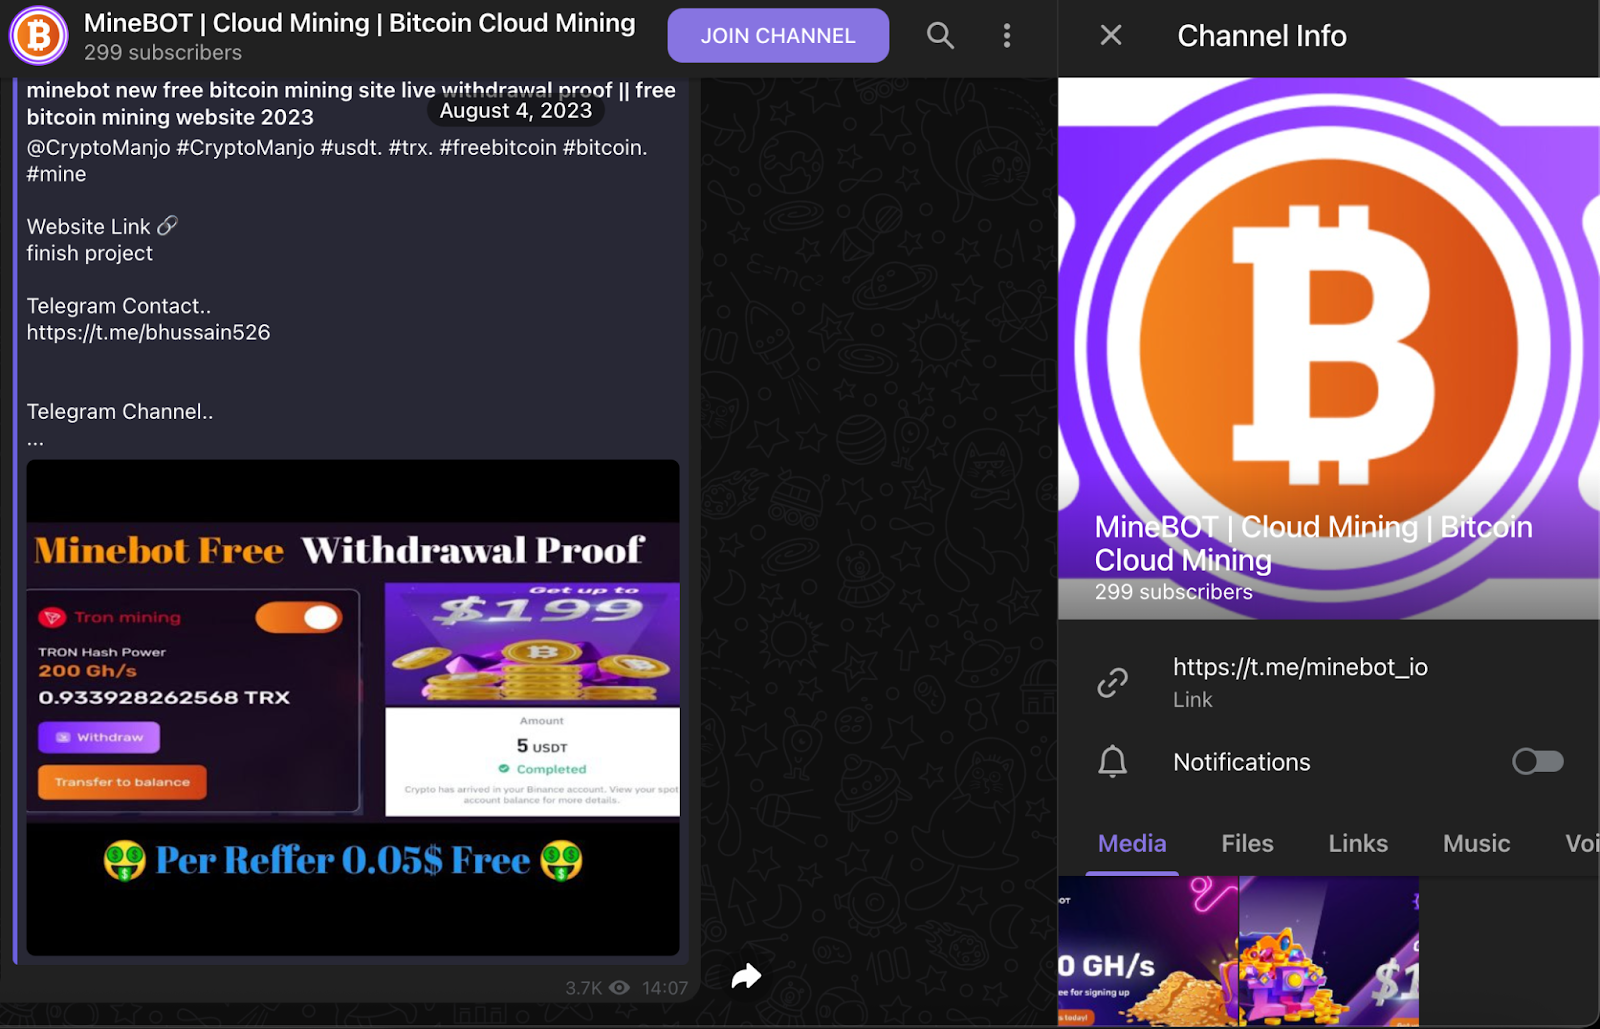Viewport: 1600px width, 1029px height.
Task: Copy the t.me/minebot_io channel link
Action: [x=1300, y=667]
